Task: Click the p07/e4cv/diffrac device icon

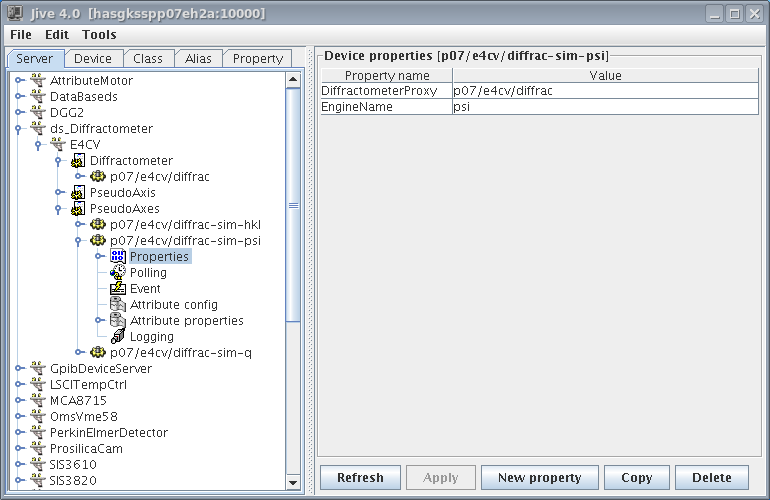Action: pyautogui.click(x=98, y=176)
